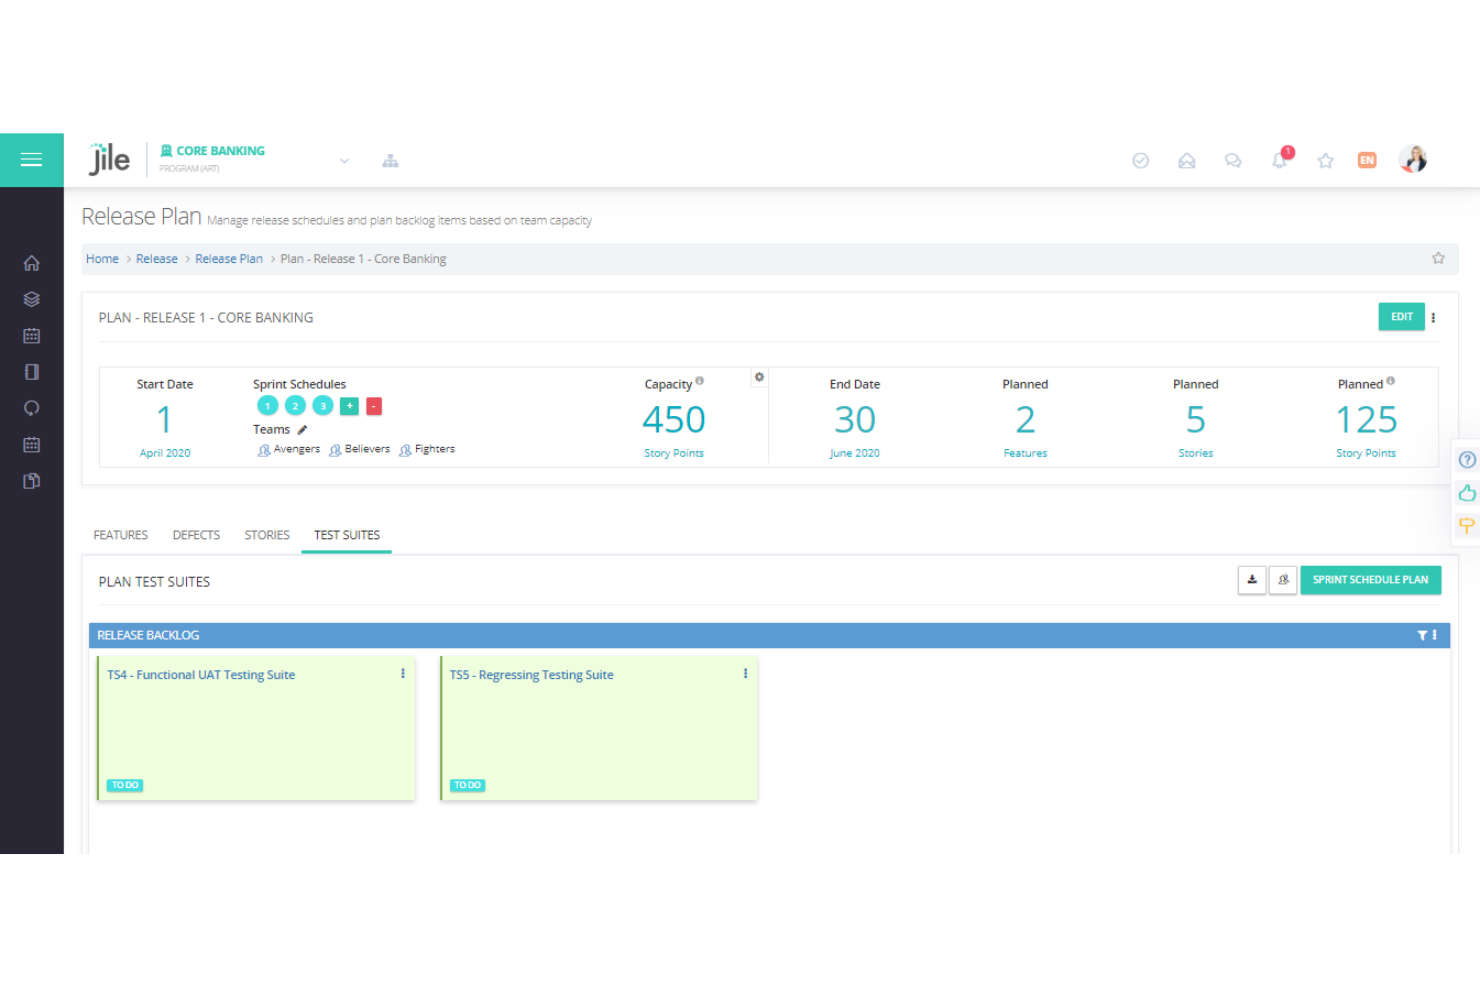Click the Sprint Schedule Plan button
The height and width of the screenshot is (987, 1480).
pos(1370,579)
